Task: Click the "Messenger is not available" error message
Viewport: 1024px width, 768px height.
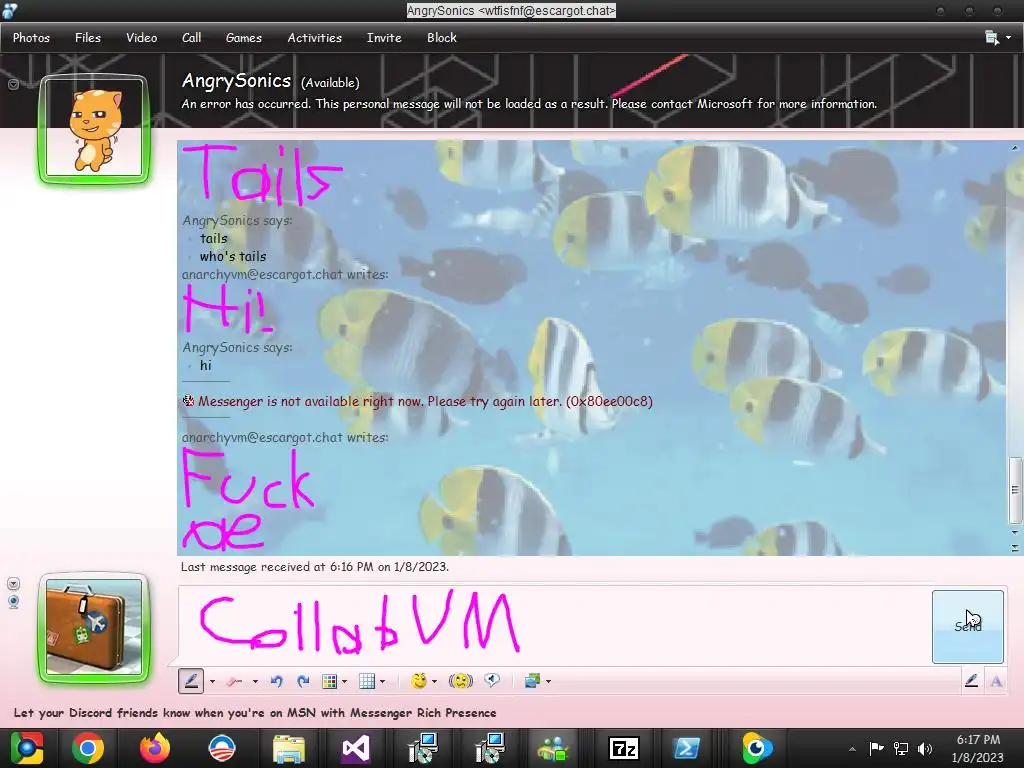Action: pyautogui.click(x=424, y=401)
